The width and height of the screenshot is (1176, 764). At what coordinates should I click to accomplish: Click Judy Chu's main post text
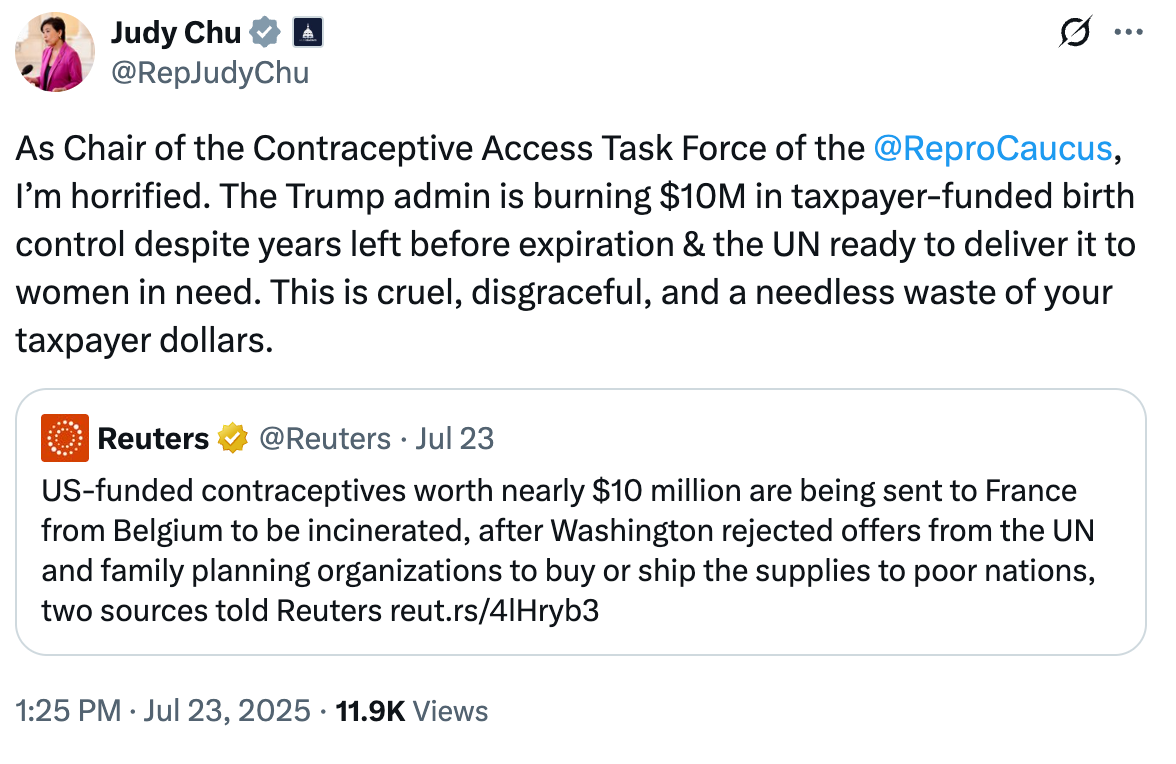click(x=560, y=245)
